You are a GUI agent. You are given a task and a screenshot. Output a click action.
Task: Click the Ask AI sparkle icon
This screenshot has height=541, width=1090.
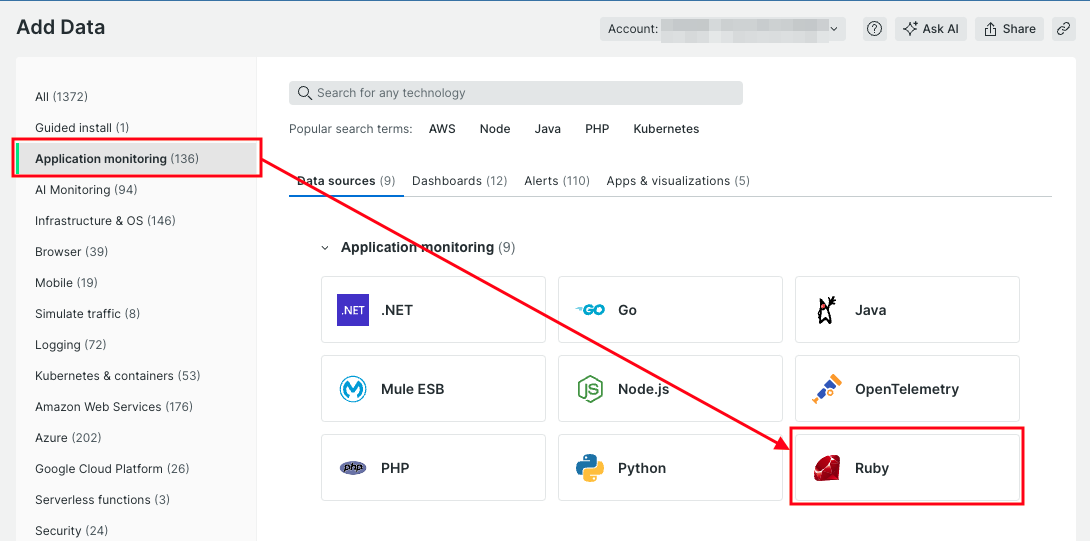click(x=910, y=29)
